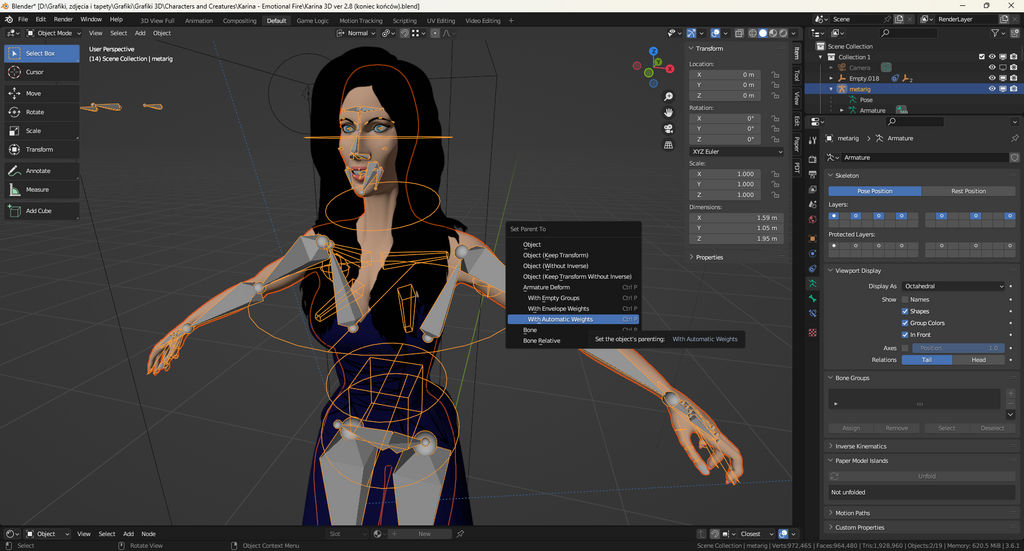Enable the Names checkbox
The width and height of the screenshot is (1024, 551).
(x=906, y=299)
